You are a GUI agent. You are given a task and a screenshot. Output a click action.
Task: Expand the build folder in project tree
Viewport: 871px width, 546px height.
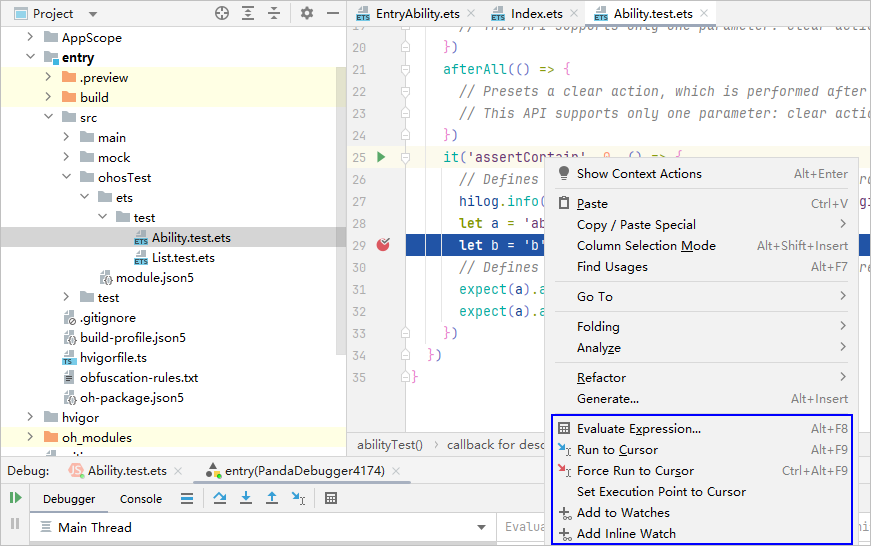point(47,98)
